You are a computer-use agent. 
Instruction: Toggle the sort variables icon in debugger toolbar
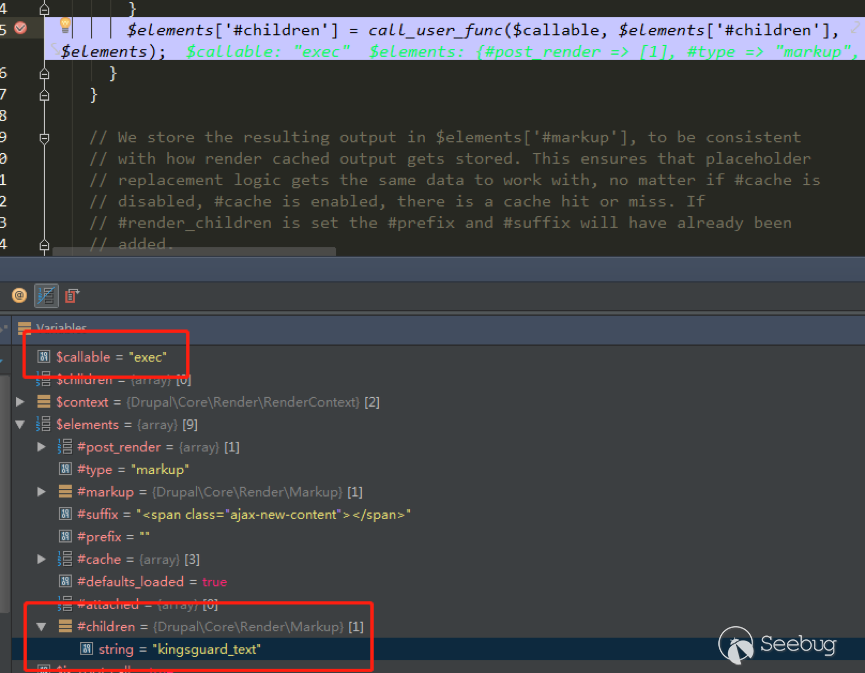point(46,296)
